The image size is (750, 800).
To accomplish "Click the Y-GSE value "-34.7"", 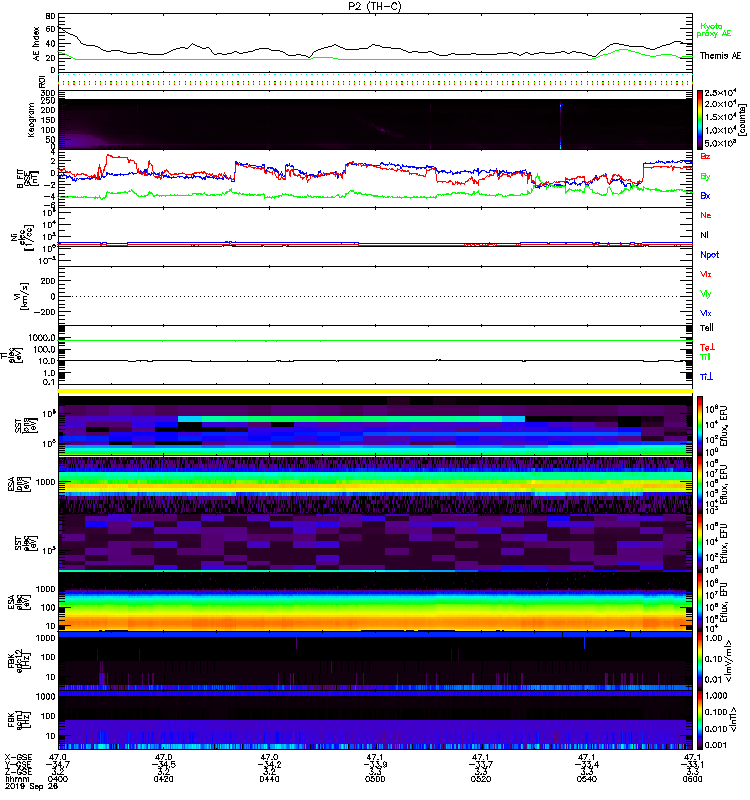I will point(58,765).
